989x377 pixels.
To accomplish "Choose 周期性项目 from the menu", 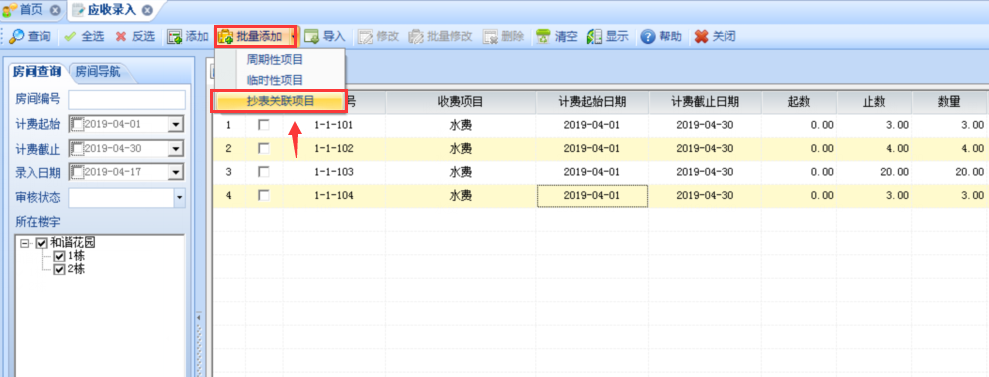I will [275, 60].
